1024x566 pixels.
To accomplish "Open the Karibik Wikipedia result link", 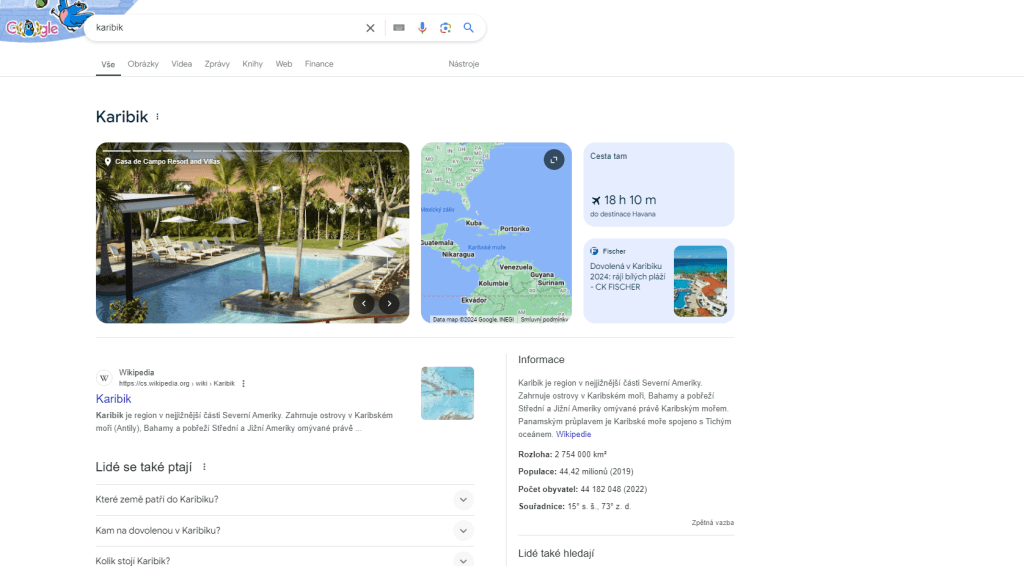I will point(113,399).
